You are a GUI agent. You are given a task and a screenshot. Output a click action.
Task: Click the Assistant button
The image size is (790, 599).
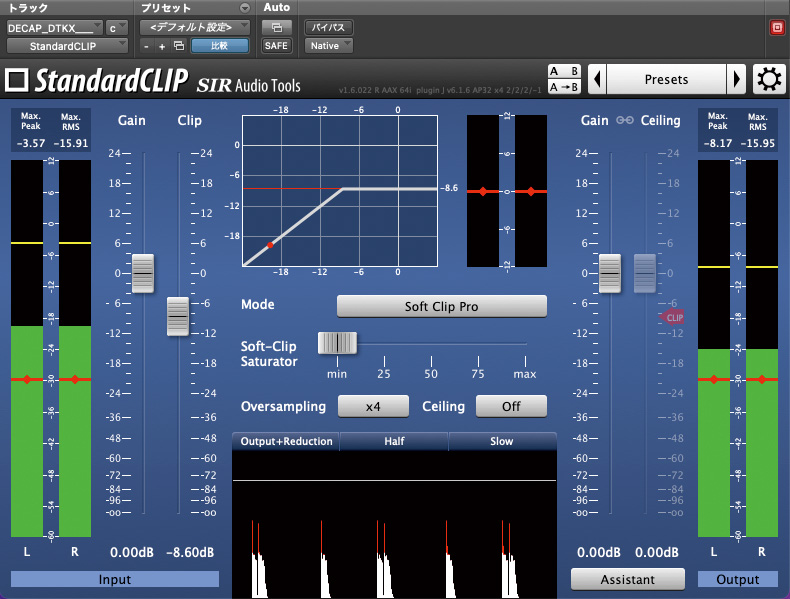click(628, 579)
